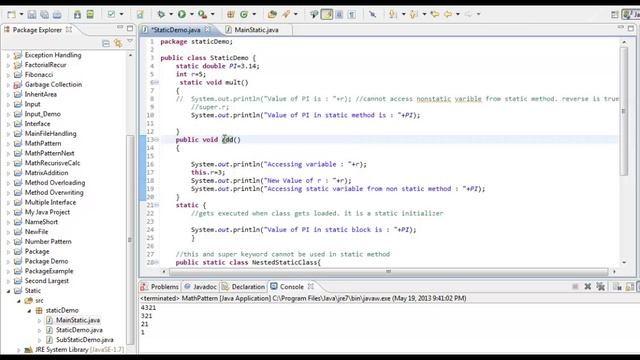
Task: Minimize the editor area
Action: (x=621, y=28)
